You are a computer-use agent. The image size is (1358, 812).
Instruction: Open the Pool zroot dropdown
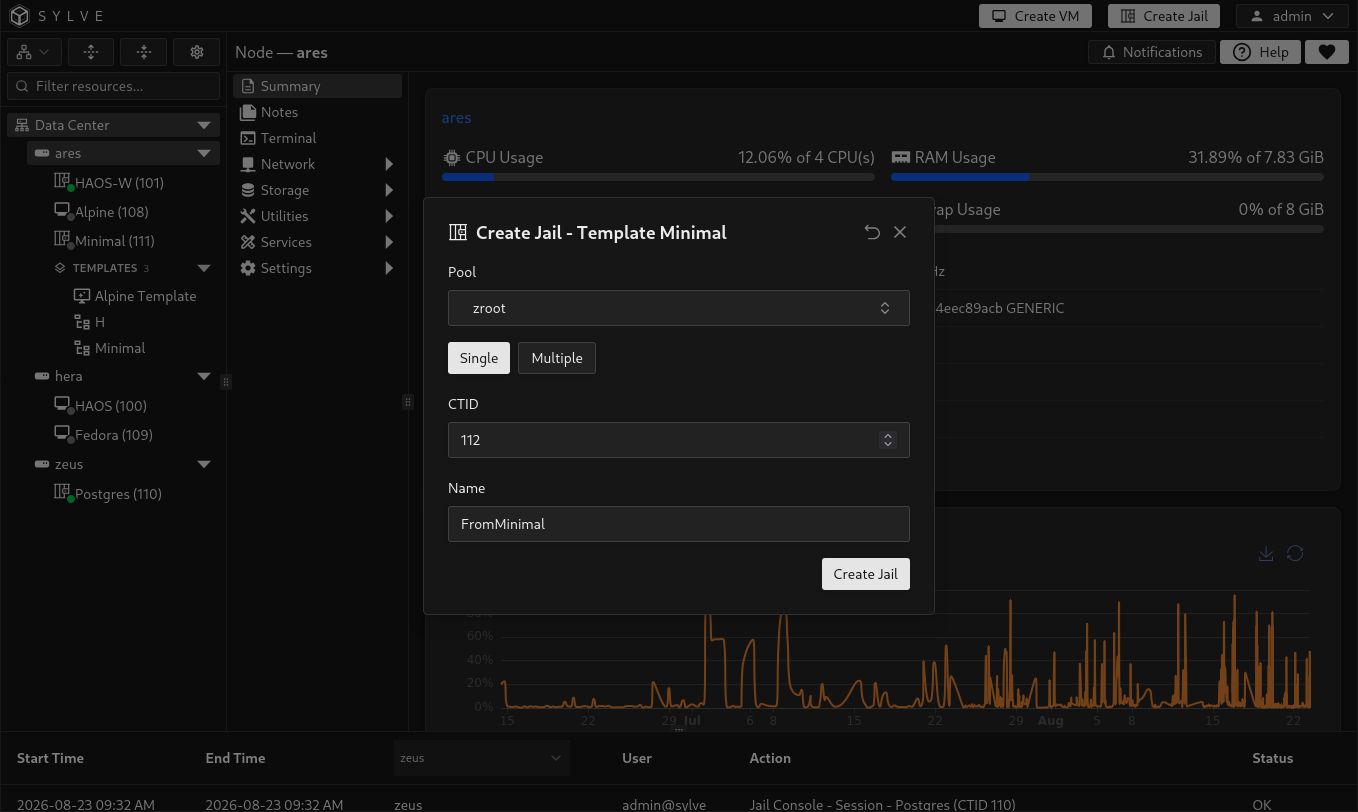679,308
